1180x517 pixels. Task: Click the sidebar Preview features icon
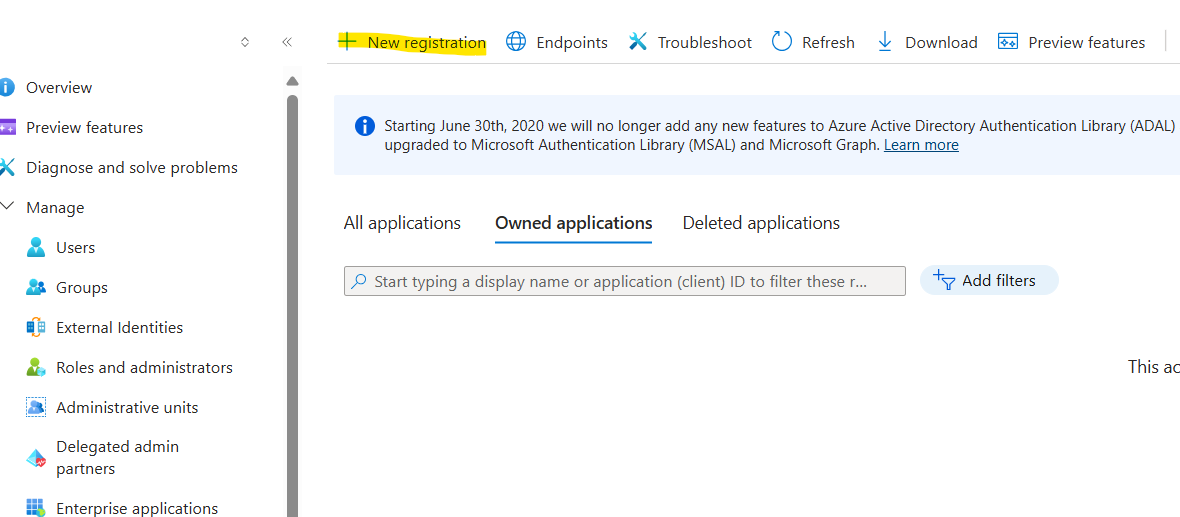[x=7, y=127]
